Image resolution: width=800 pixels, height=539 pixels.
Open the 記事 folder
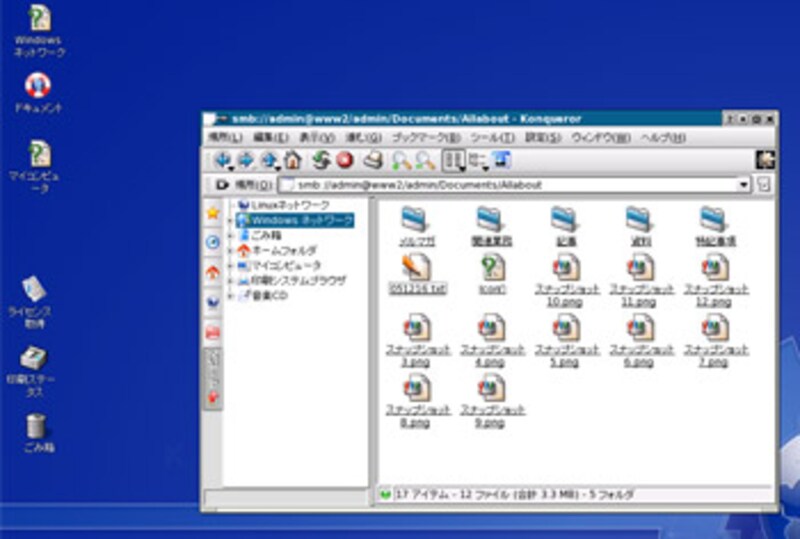pos(565,227)
